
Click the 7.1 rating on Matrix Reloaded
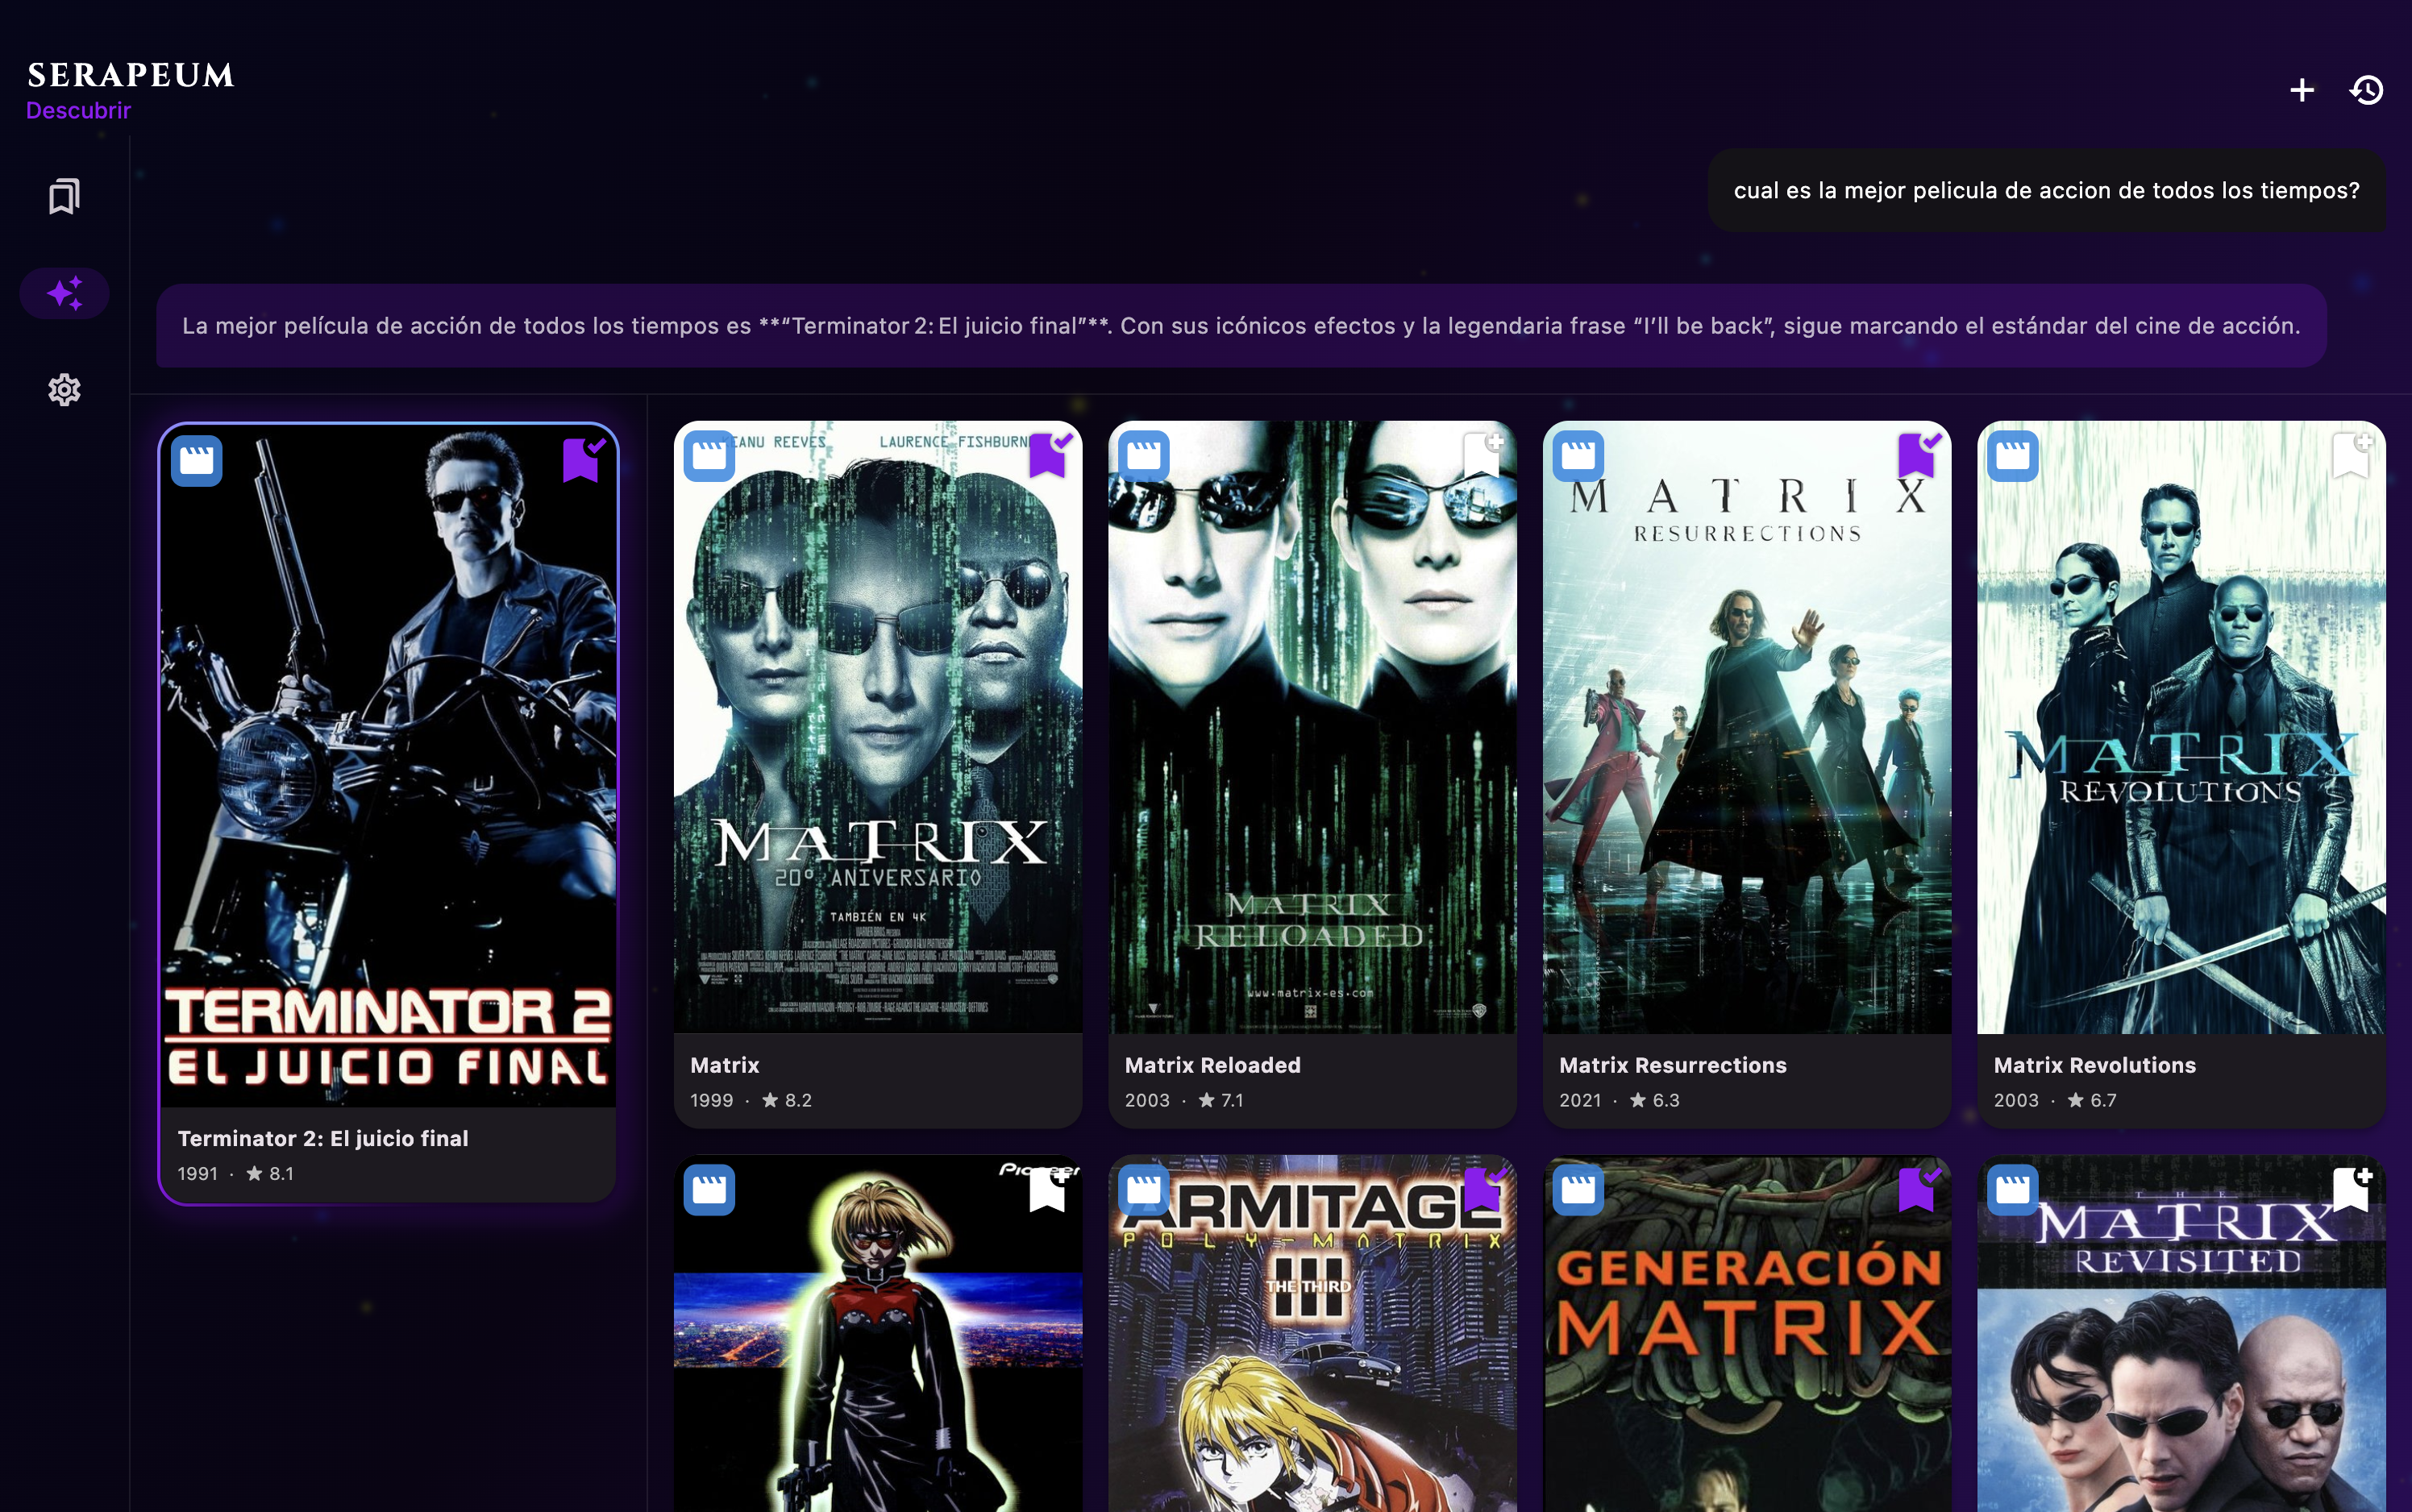point(1221,1100)
